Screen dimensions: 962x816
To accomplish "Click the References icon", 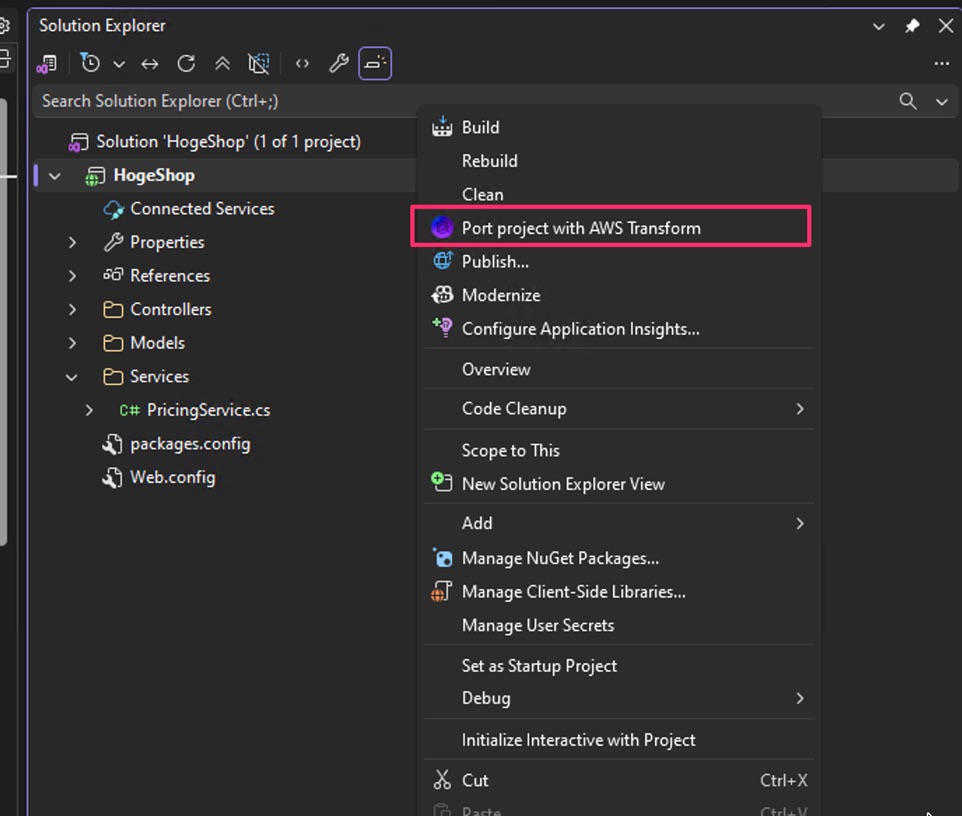I will coord(113,275).
